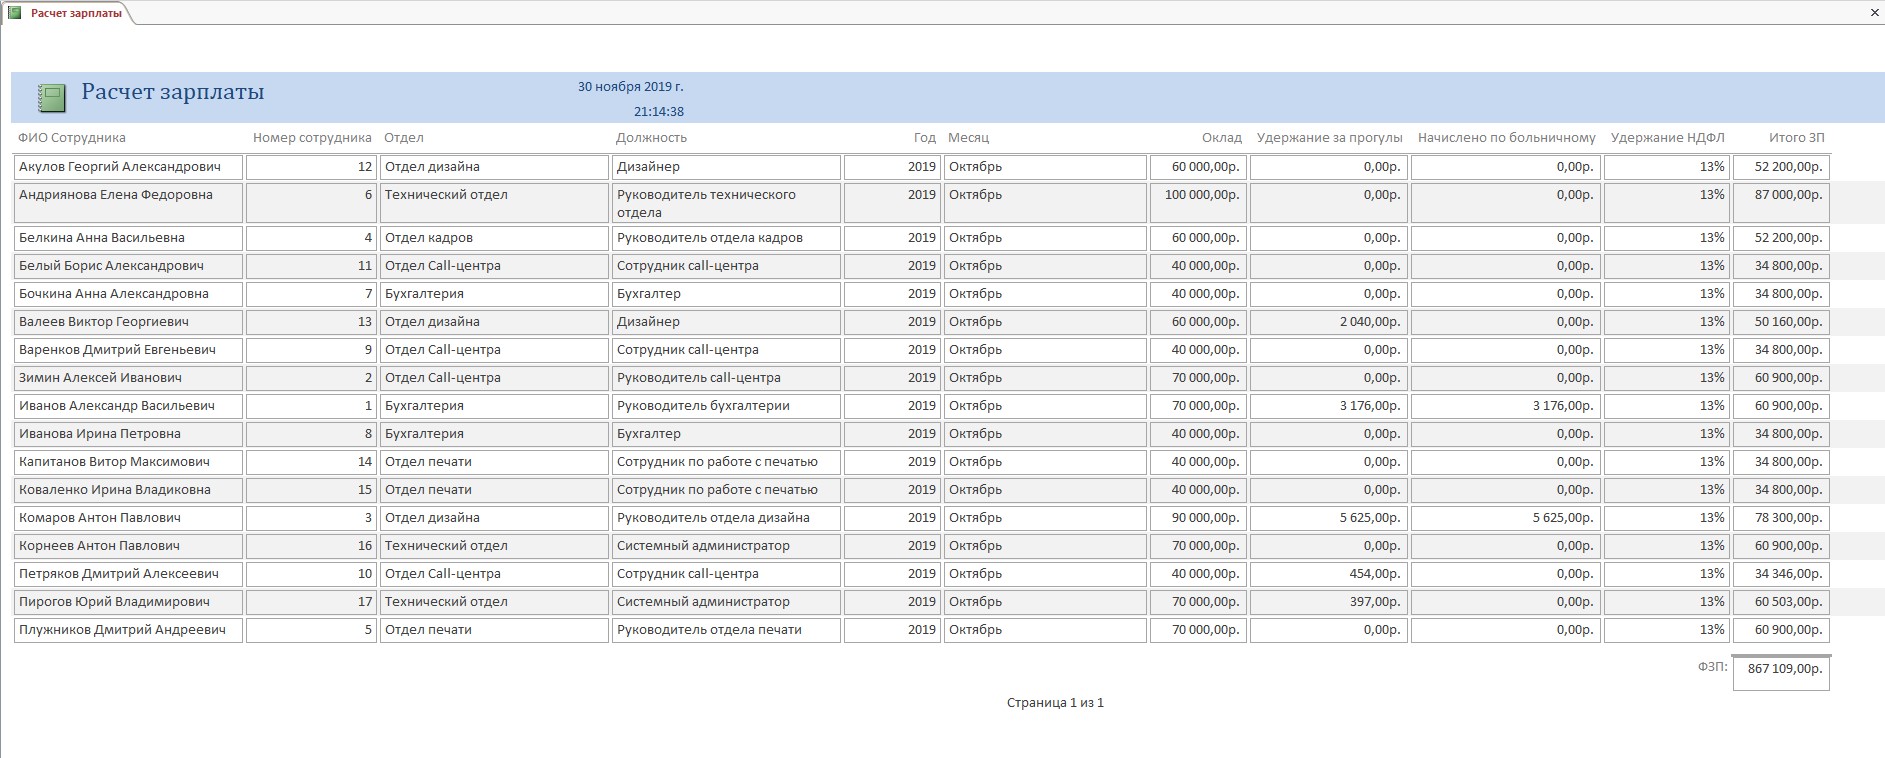The height and width of the screenshot is (758, 1885).
Task: Select employee 'Корнеев Антон Павлович'
Action: pos(128,546)
